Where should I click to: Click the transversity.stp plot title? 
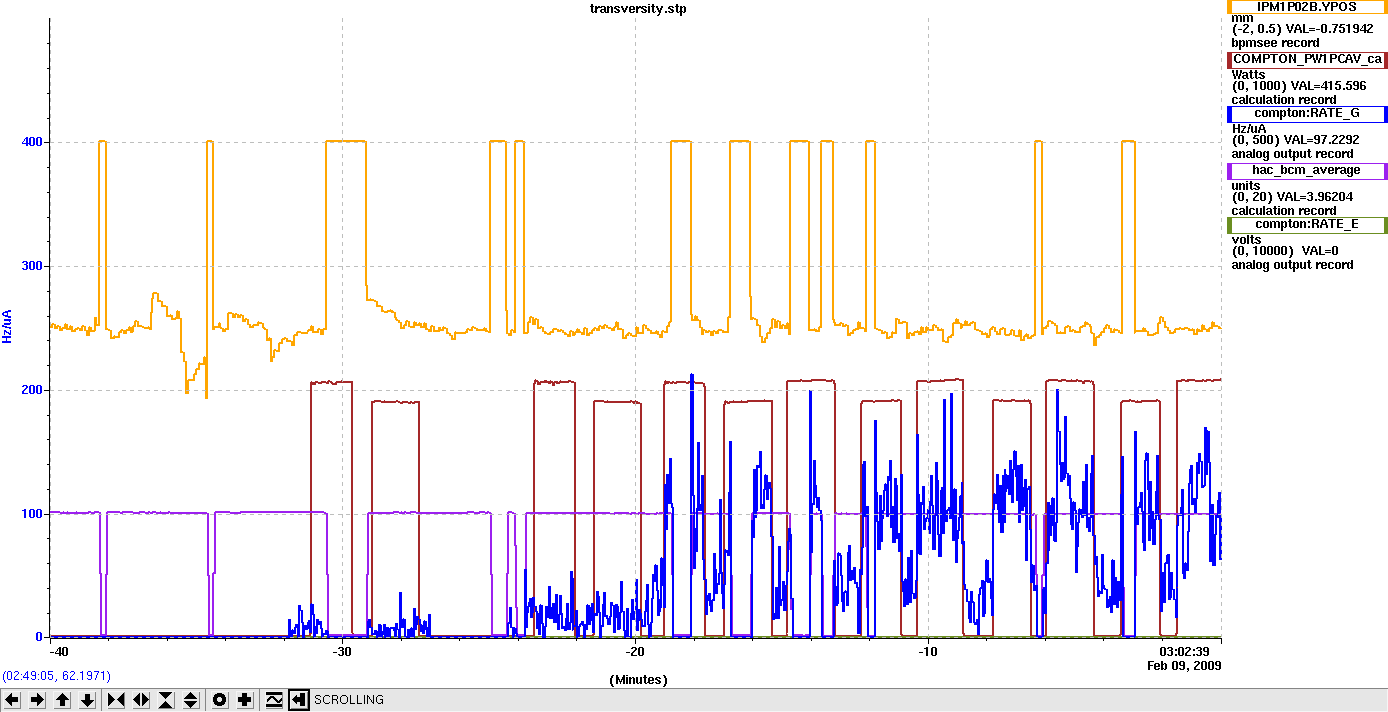pos(638,8)
